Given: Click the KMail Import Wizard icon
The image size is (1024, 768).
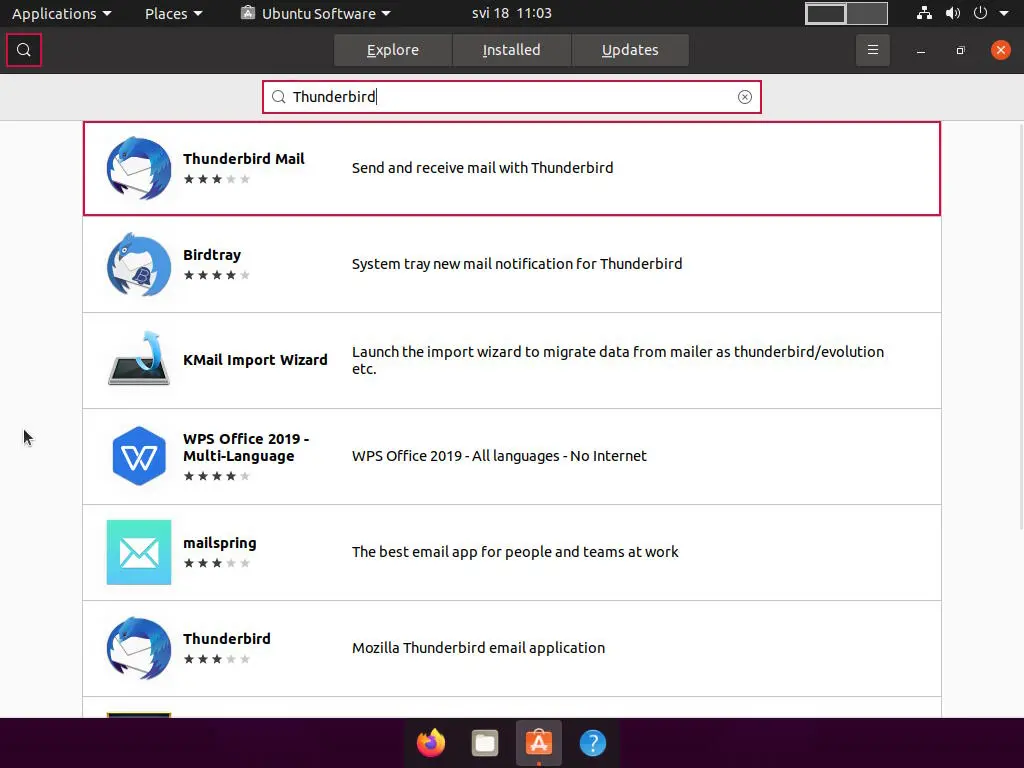Looking at the screenshot, I should (x=139, y=360).
